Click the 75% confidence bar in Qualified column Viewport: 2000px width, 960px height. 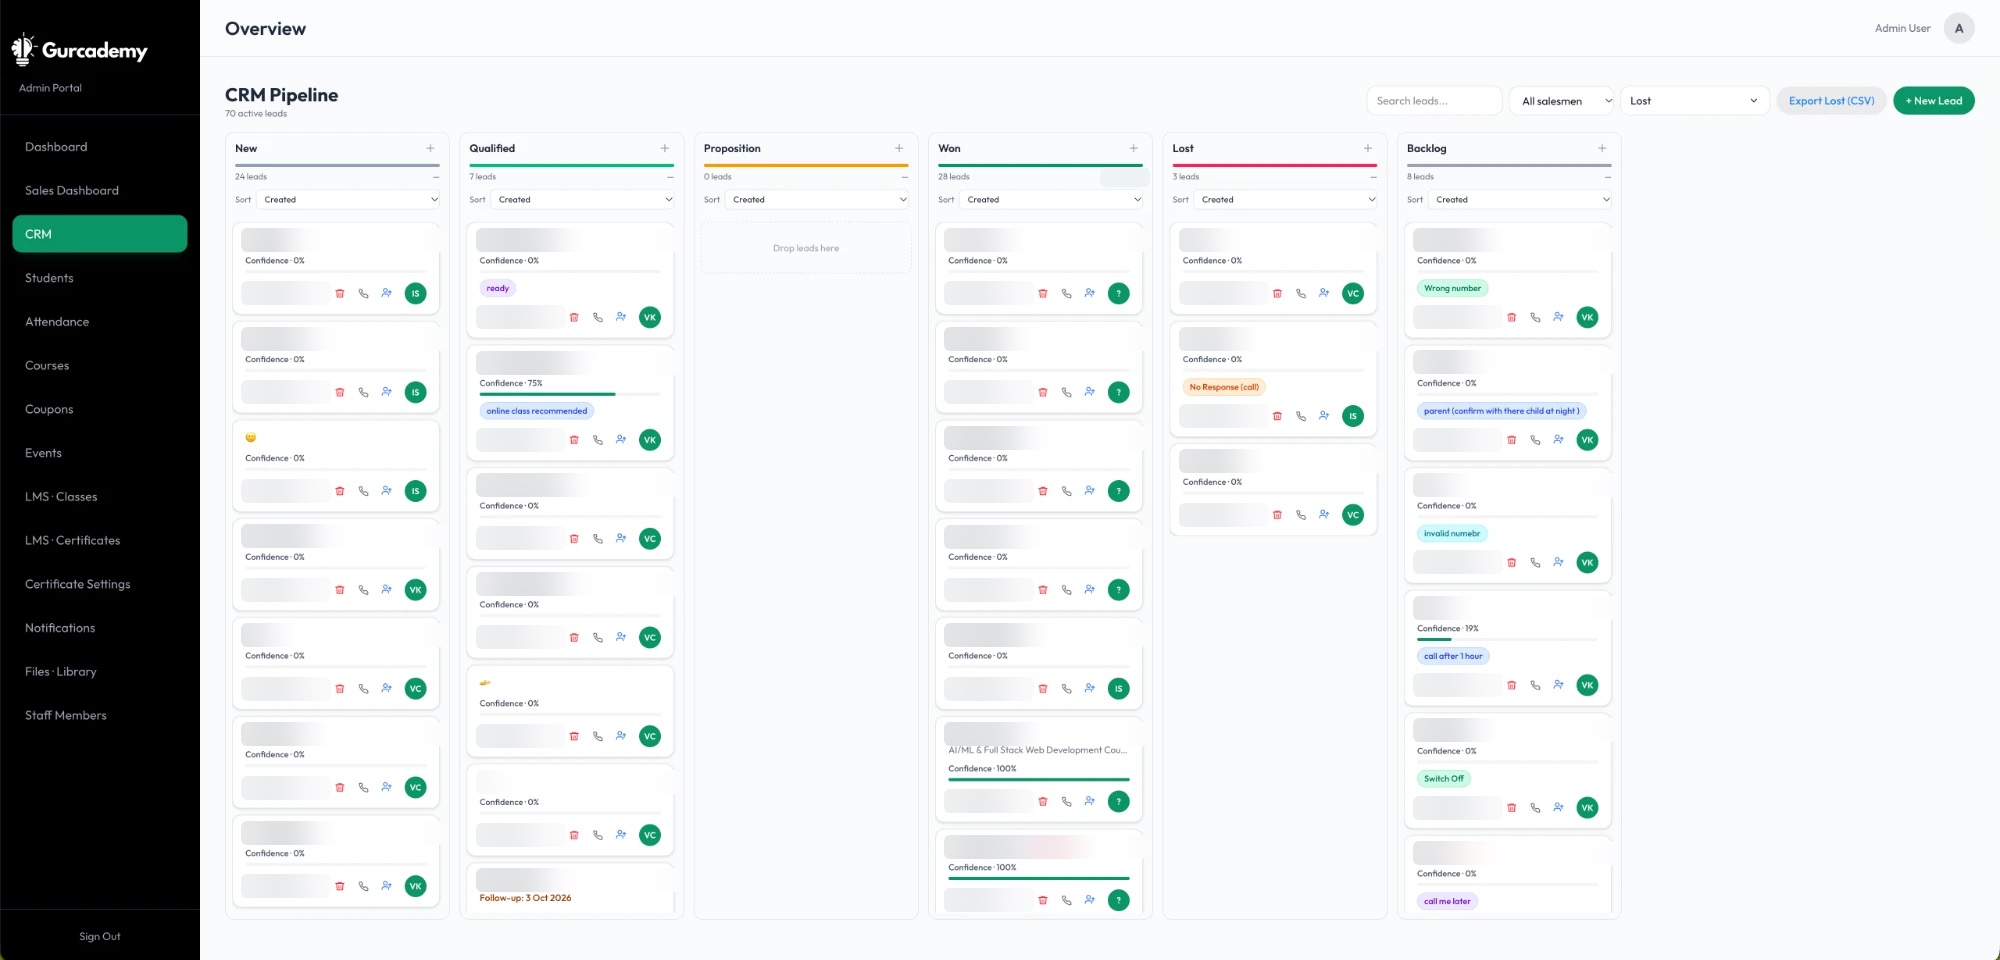coord(570,394)
